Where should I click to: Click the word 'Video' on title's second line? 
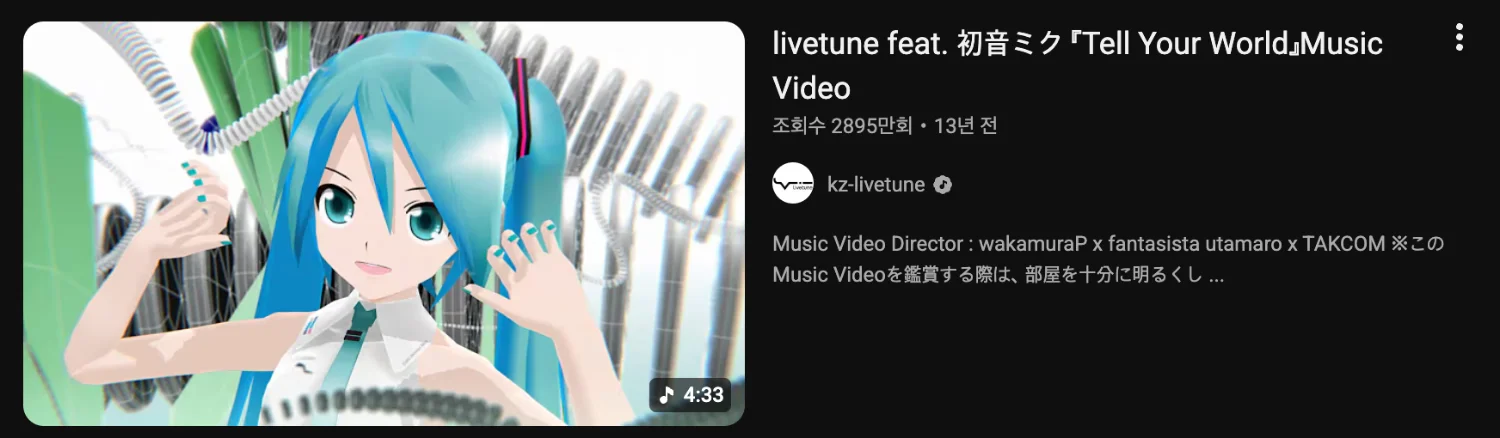(x=812, y=88)
